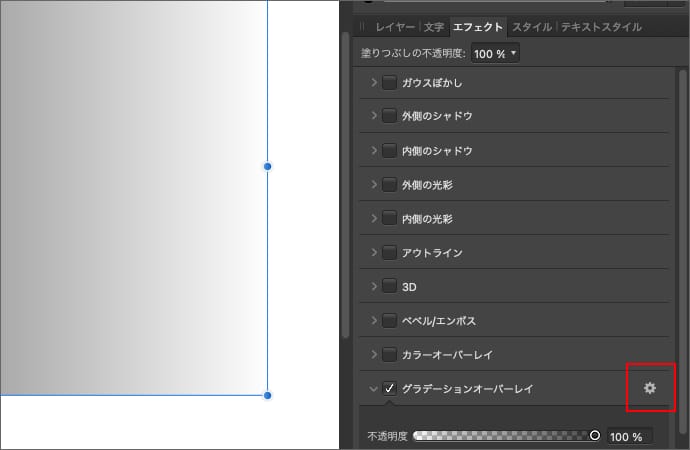This screenshot has width=690, height=450.
Task: Open the スタイル tab
Action: (x=532, y=27)
